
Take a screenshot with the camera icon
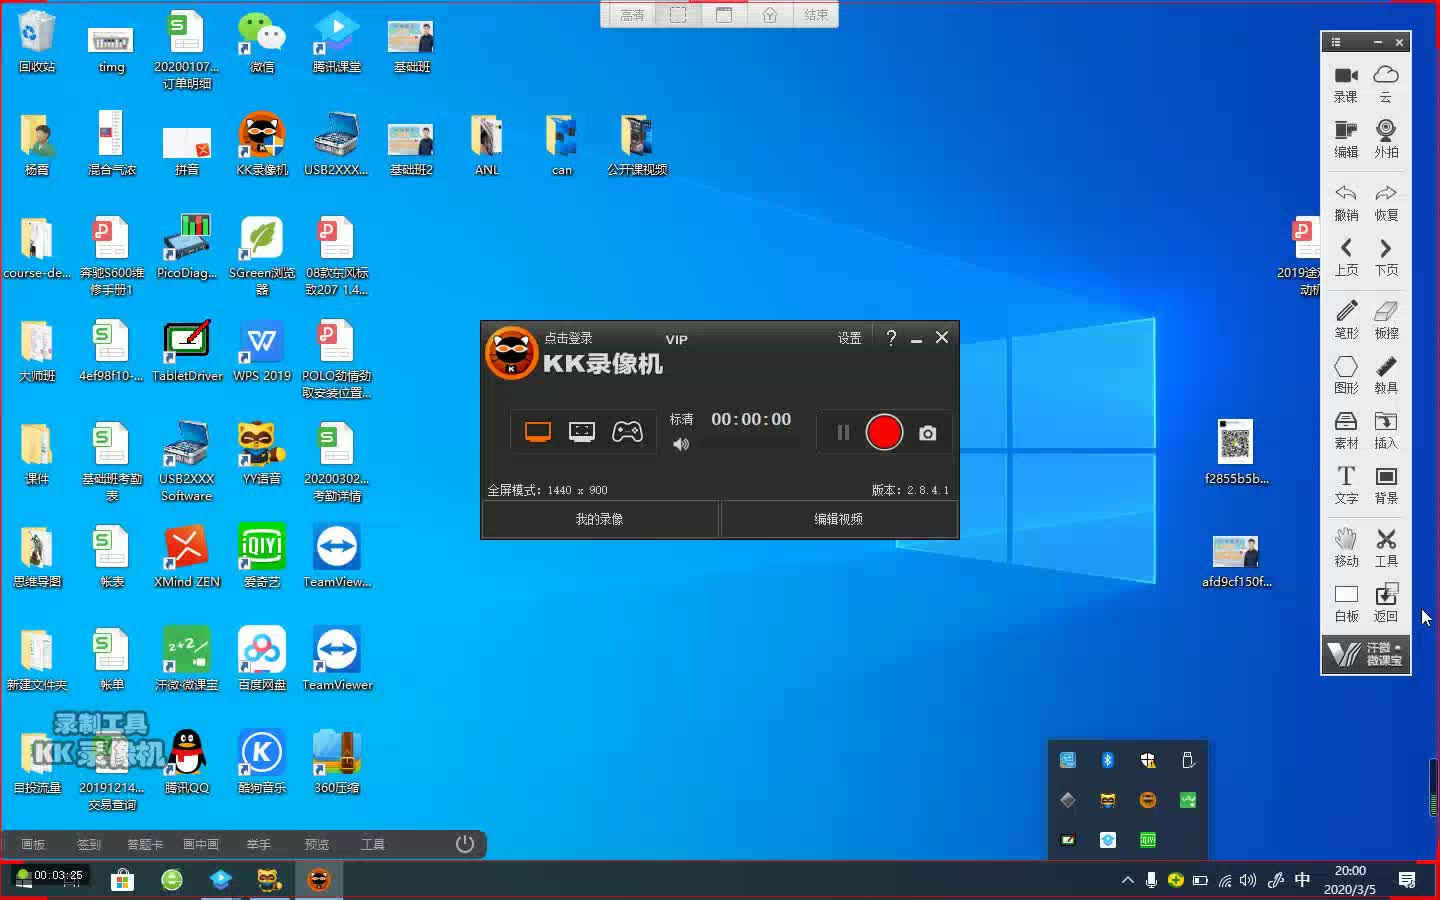[928, 433]
